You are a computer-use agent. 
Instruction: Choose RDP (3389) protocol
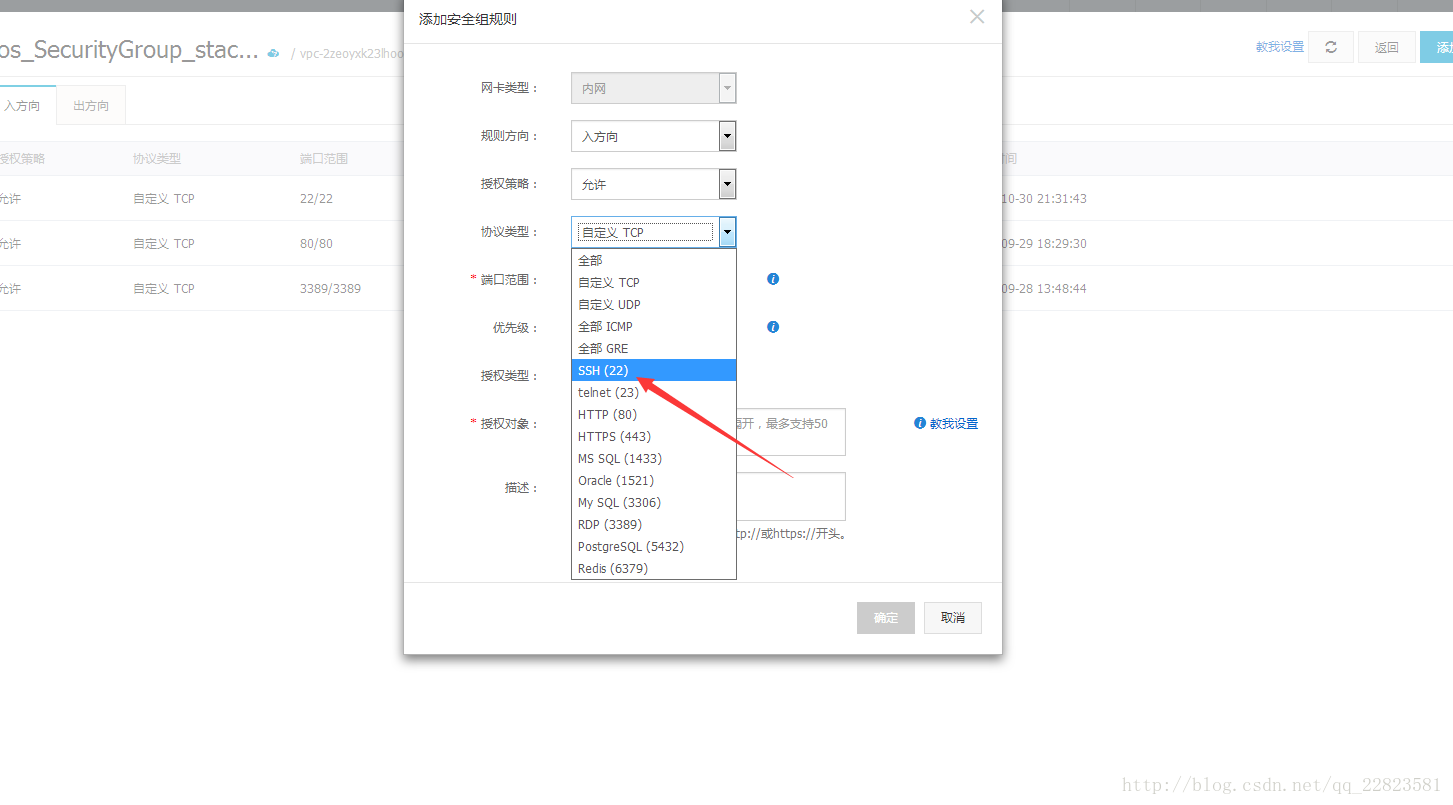click(654, 524)
